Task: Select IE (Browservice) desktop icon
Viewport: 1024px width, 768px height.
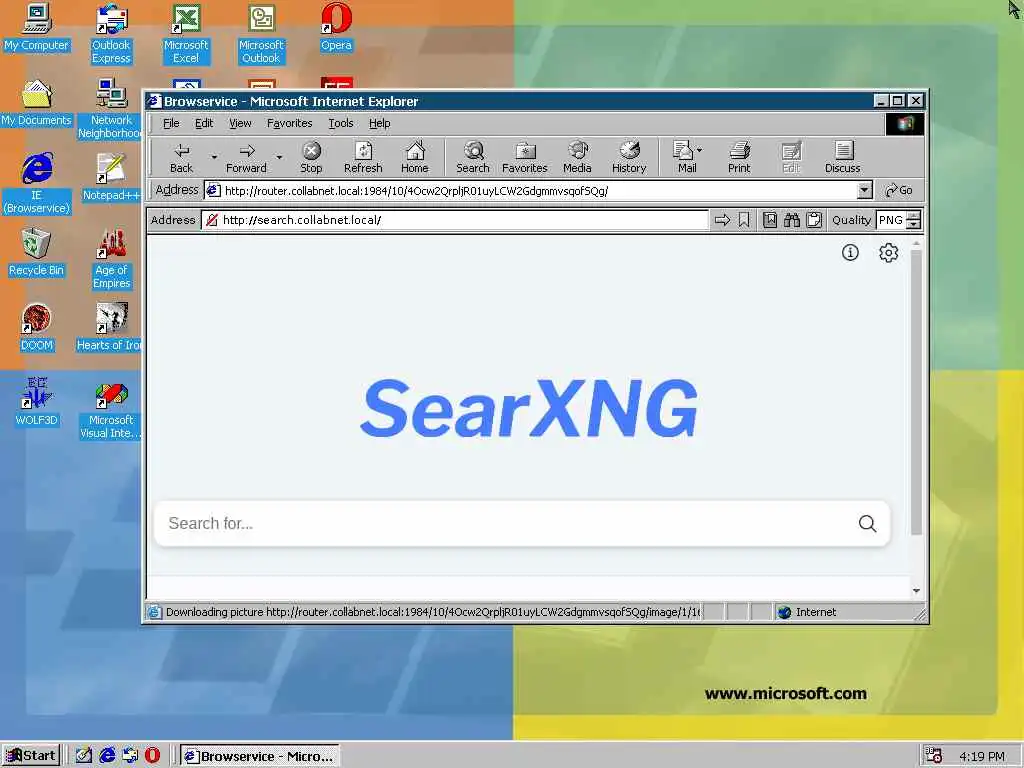Action: (x=37, y=184)
